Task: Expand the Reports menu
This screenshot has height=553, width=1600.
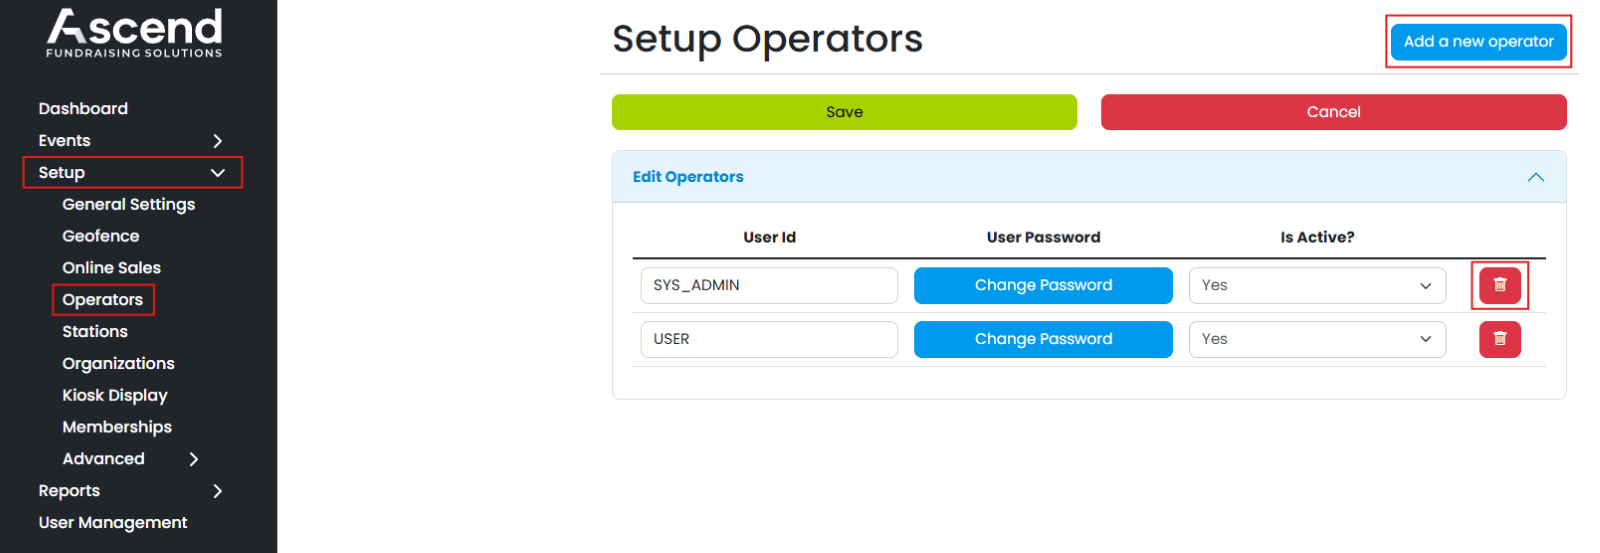Action: pyautogui.click(x=217, y=491)
